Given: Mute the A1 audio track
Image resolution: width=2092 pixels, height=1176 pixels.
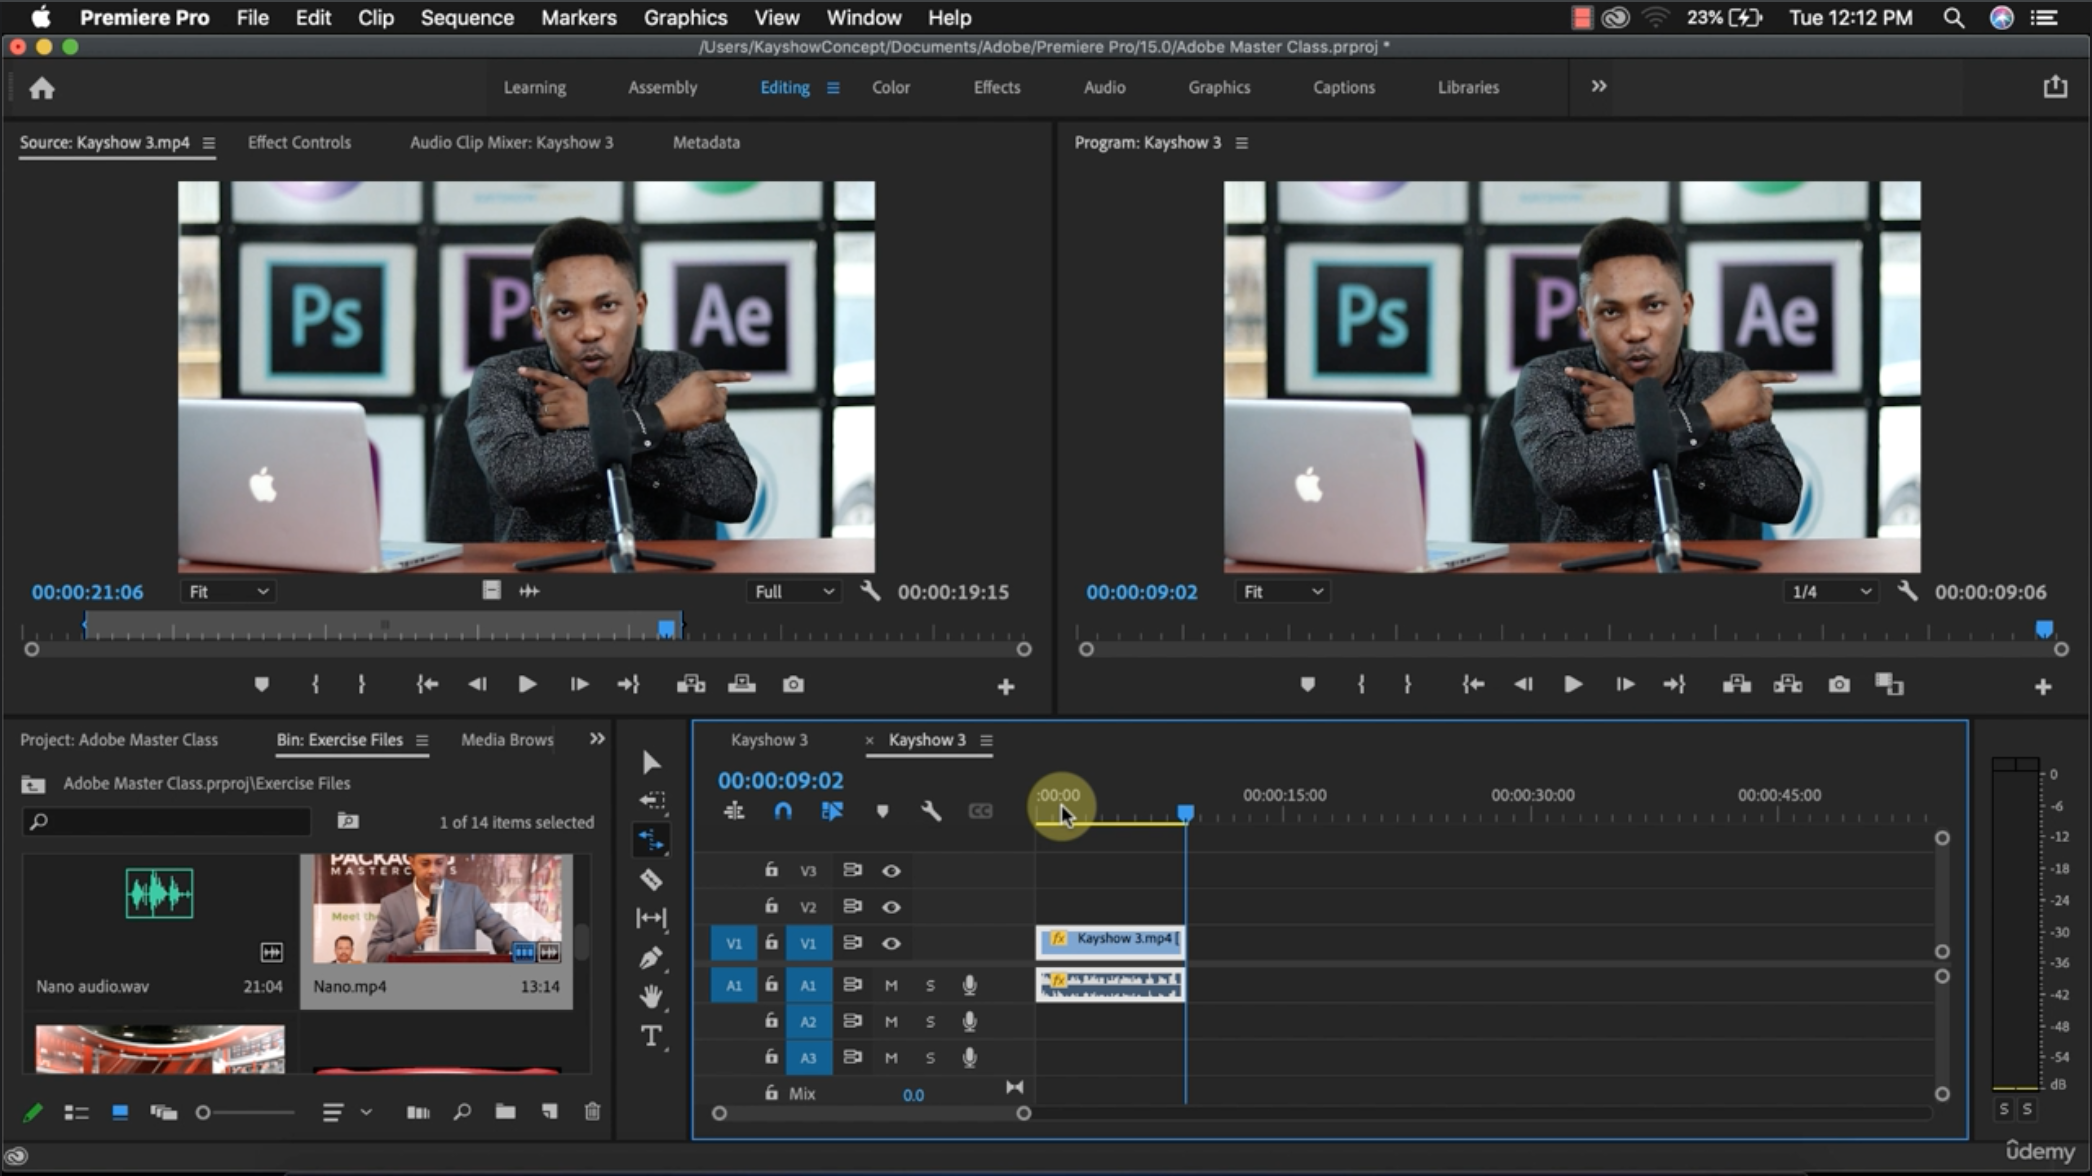Looking at the screenshot, I should [891, 985].
